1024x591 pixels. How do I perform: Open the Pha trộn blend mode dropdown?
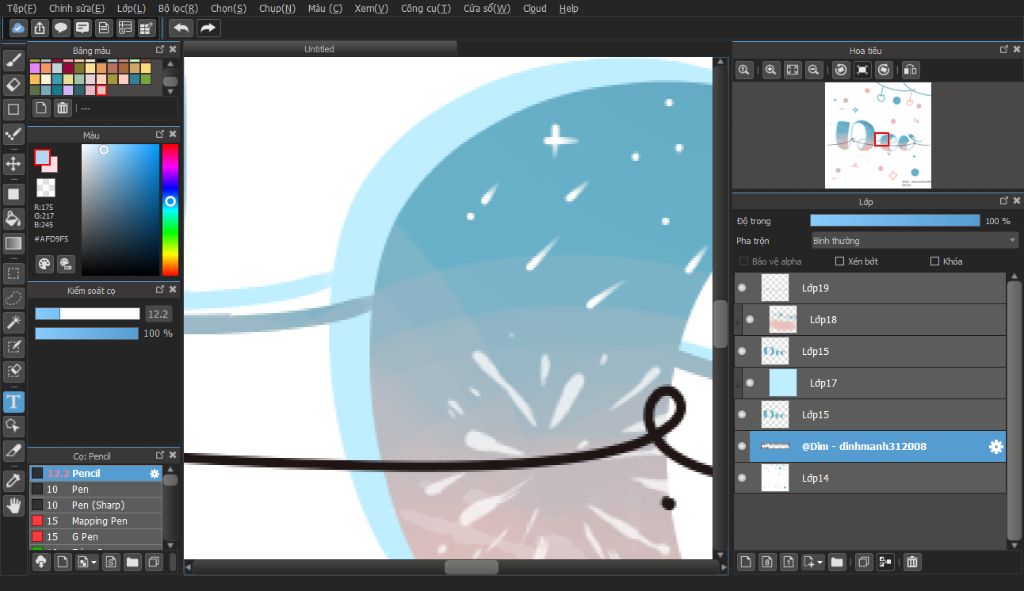pyautogui.click(x=914, y=241)
